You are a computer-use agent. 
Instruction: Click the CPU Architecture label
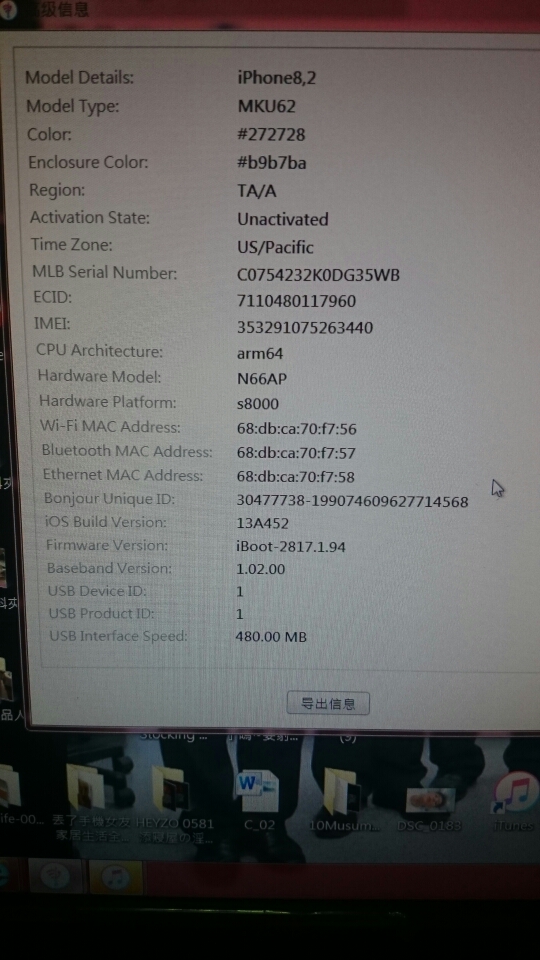(x=100, y=351)
